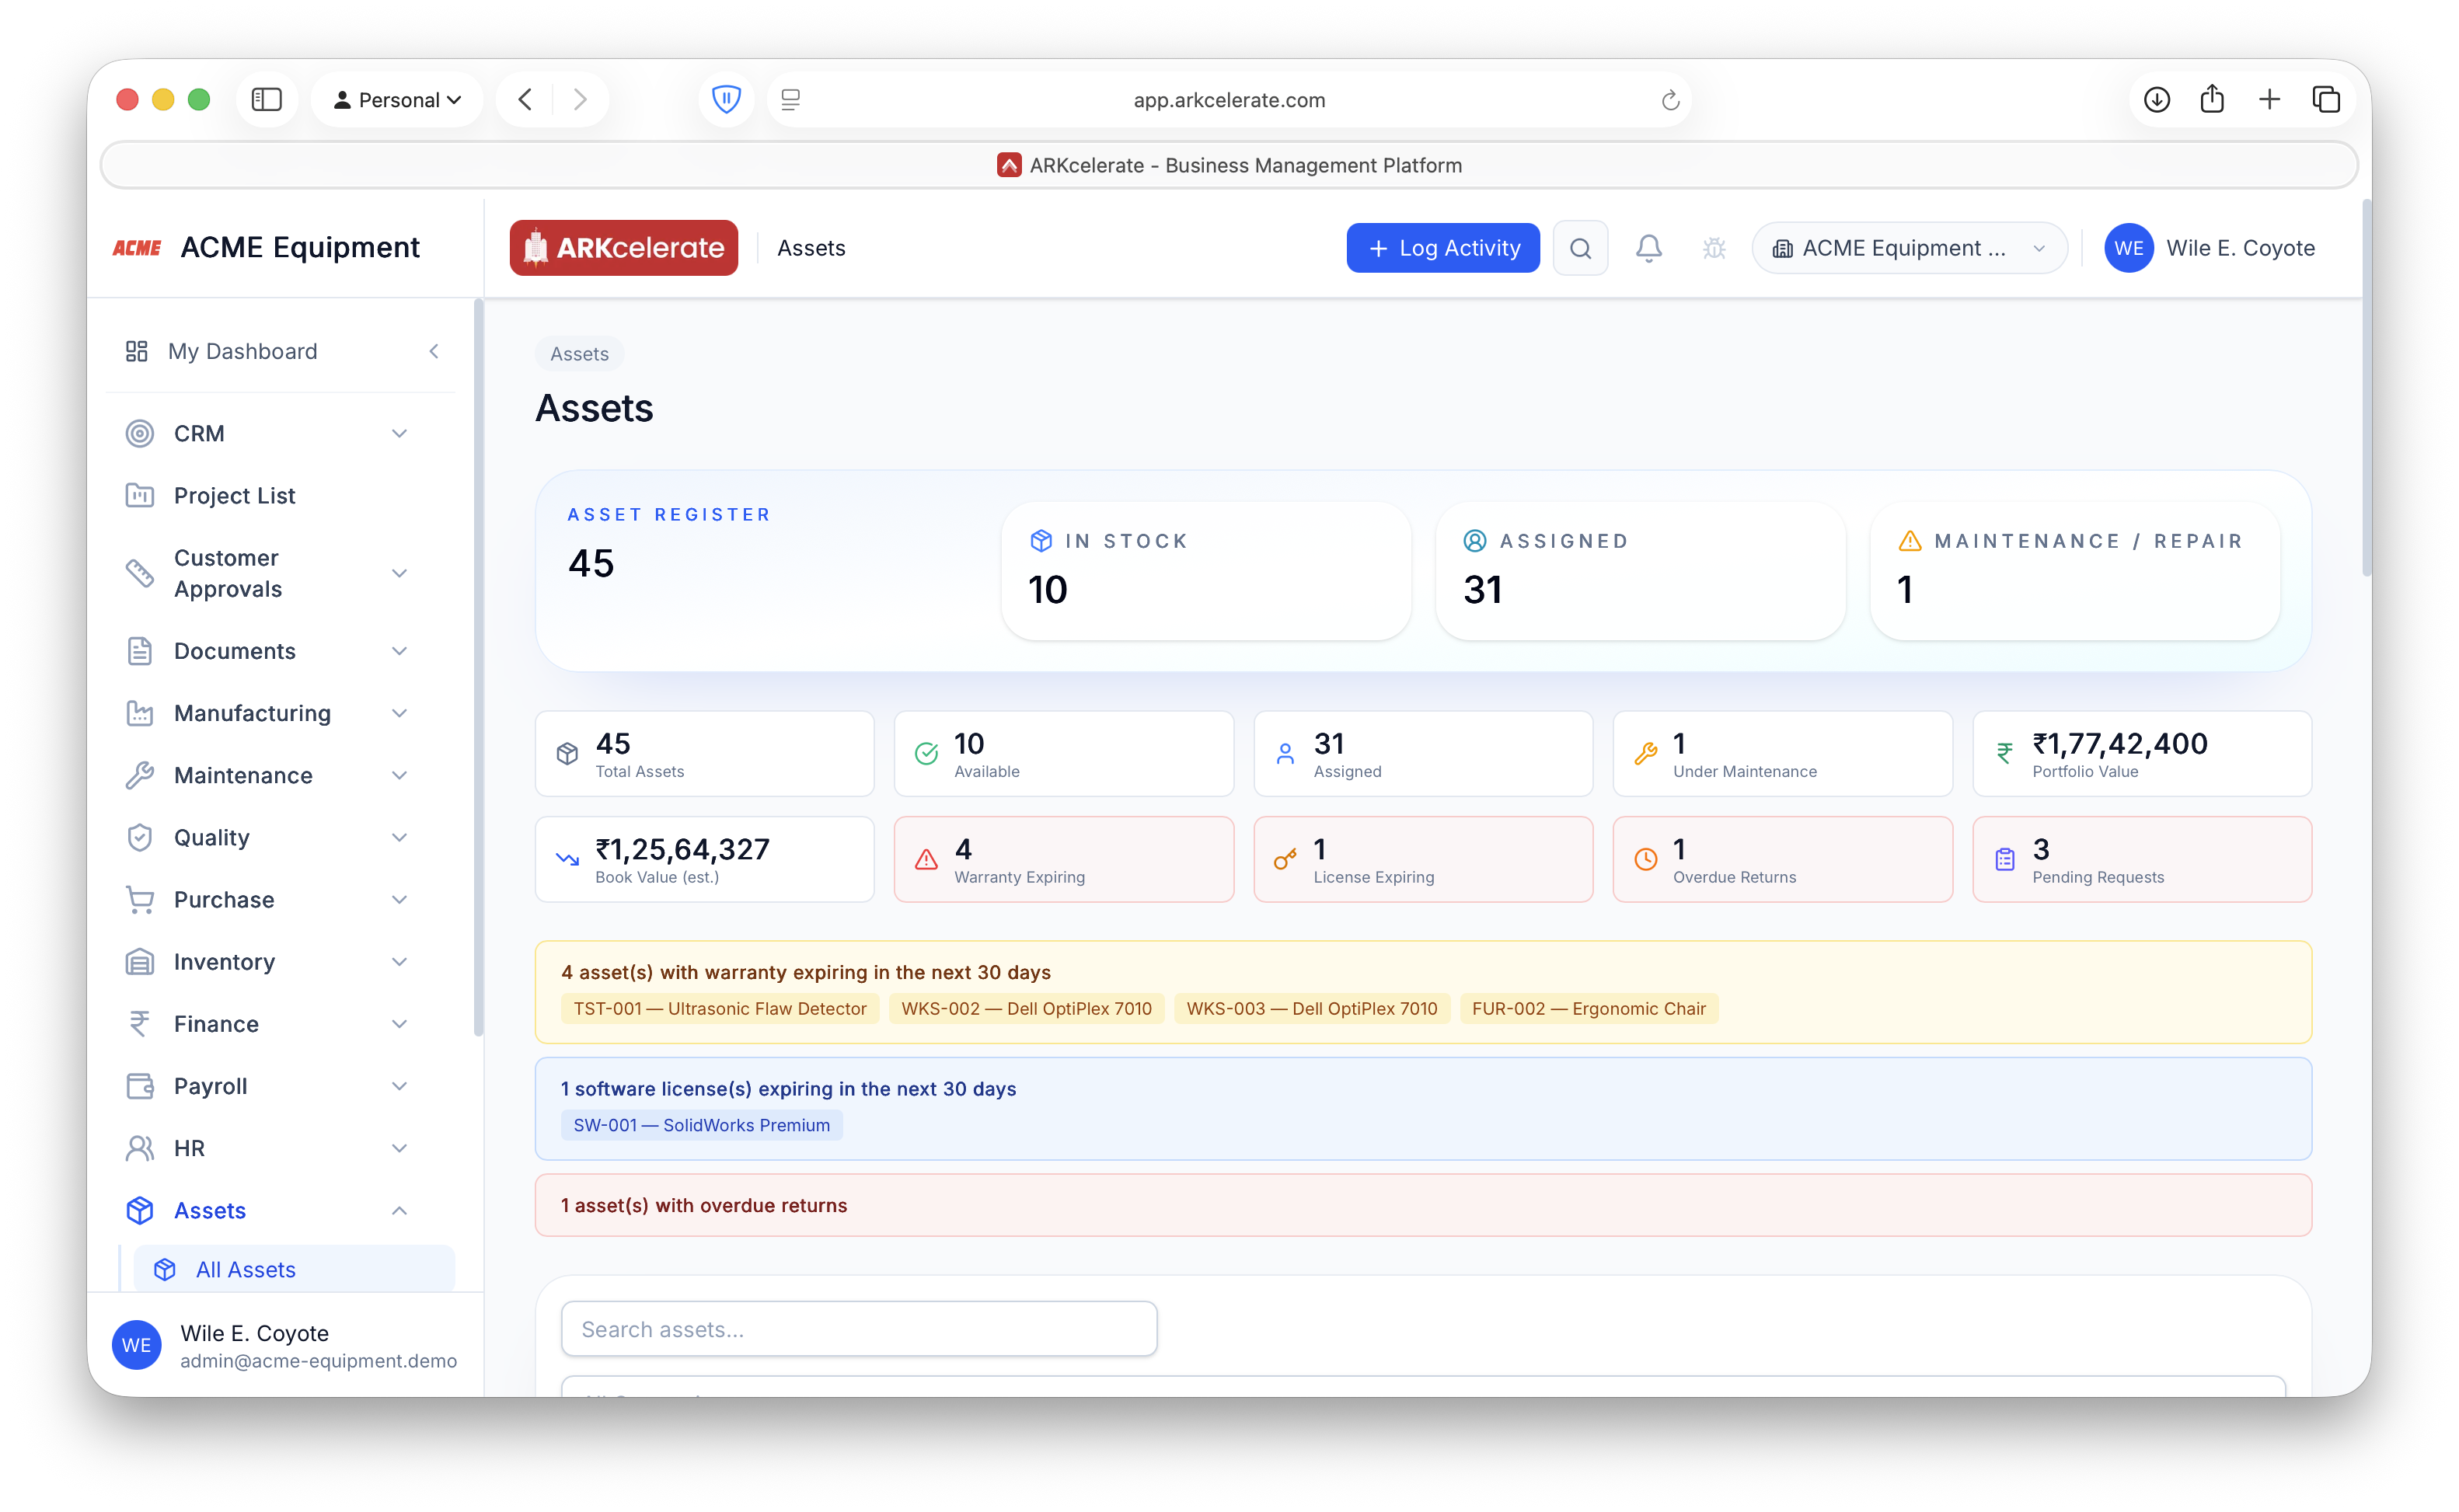
Task: Expand the Inventory chevron
Action: 399,962
